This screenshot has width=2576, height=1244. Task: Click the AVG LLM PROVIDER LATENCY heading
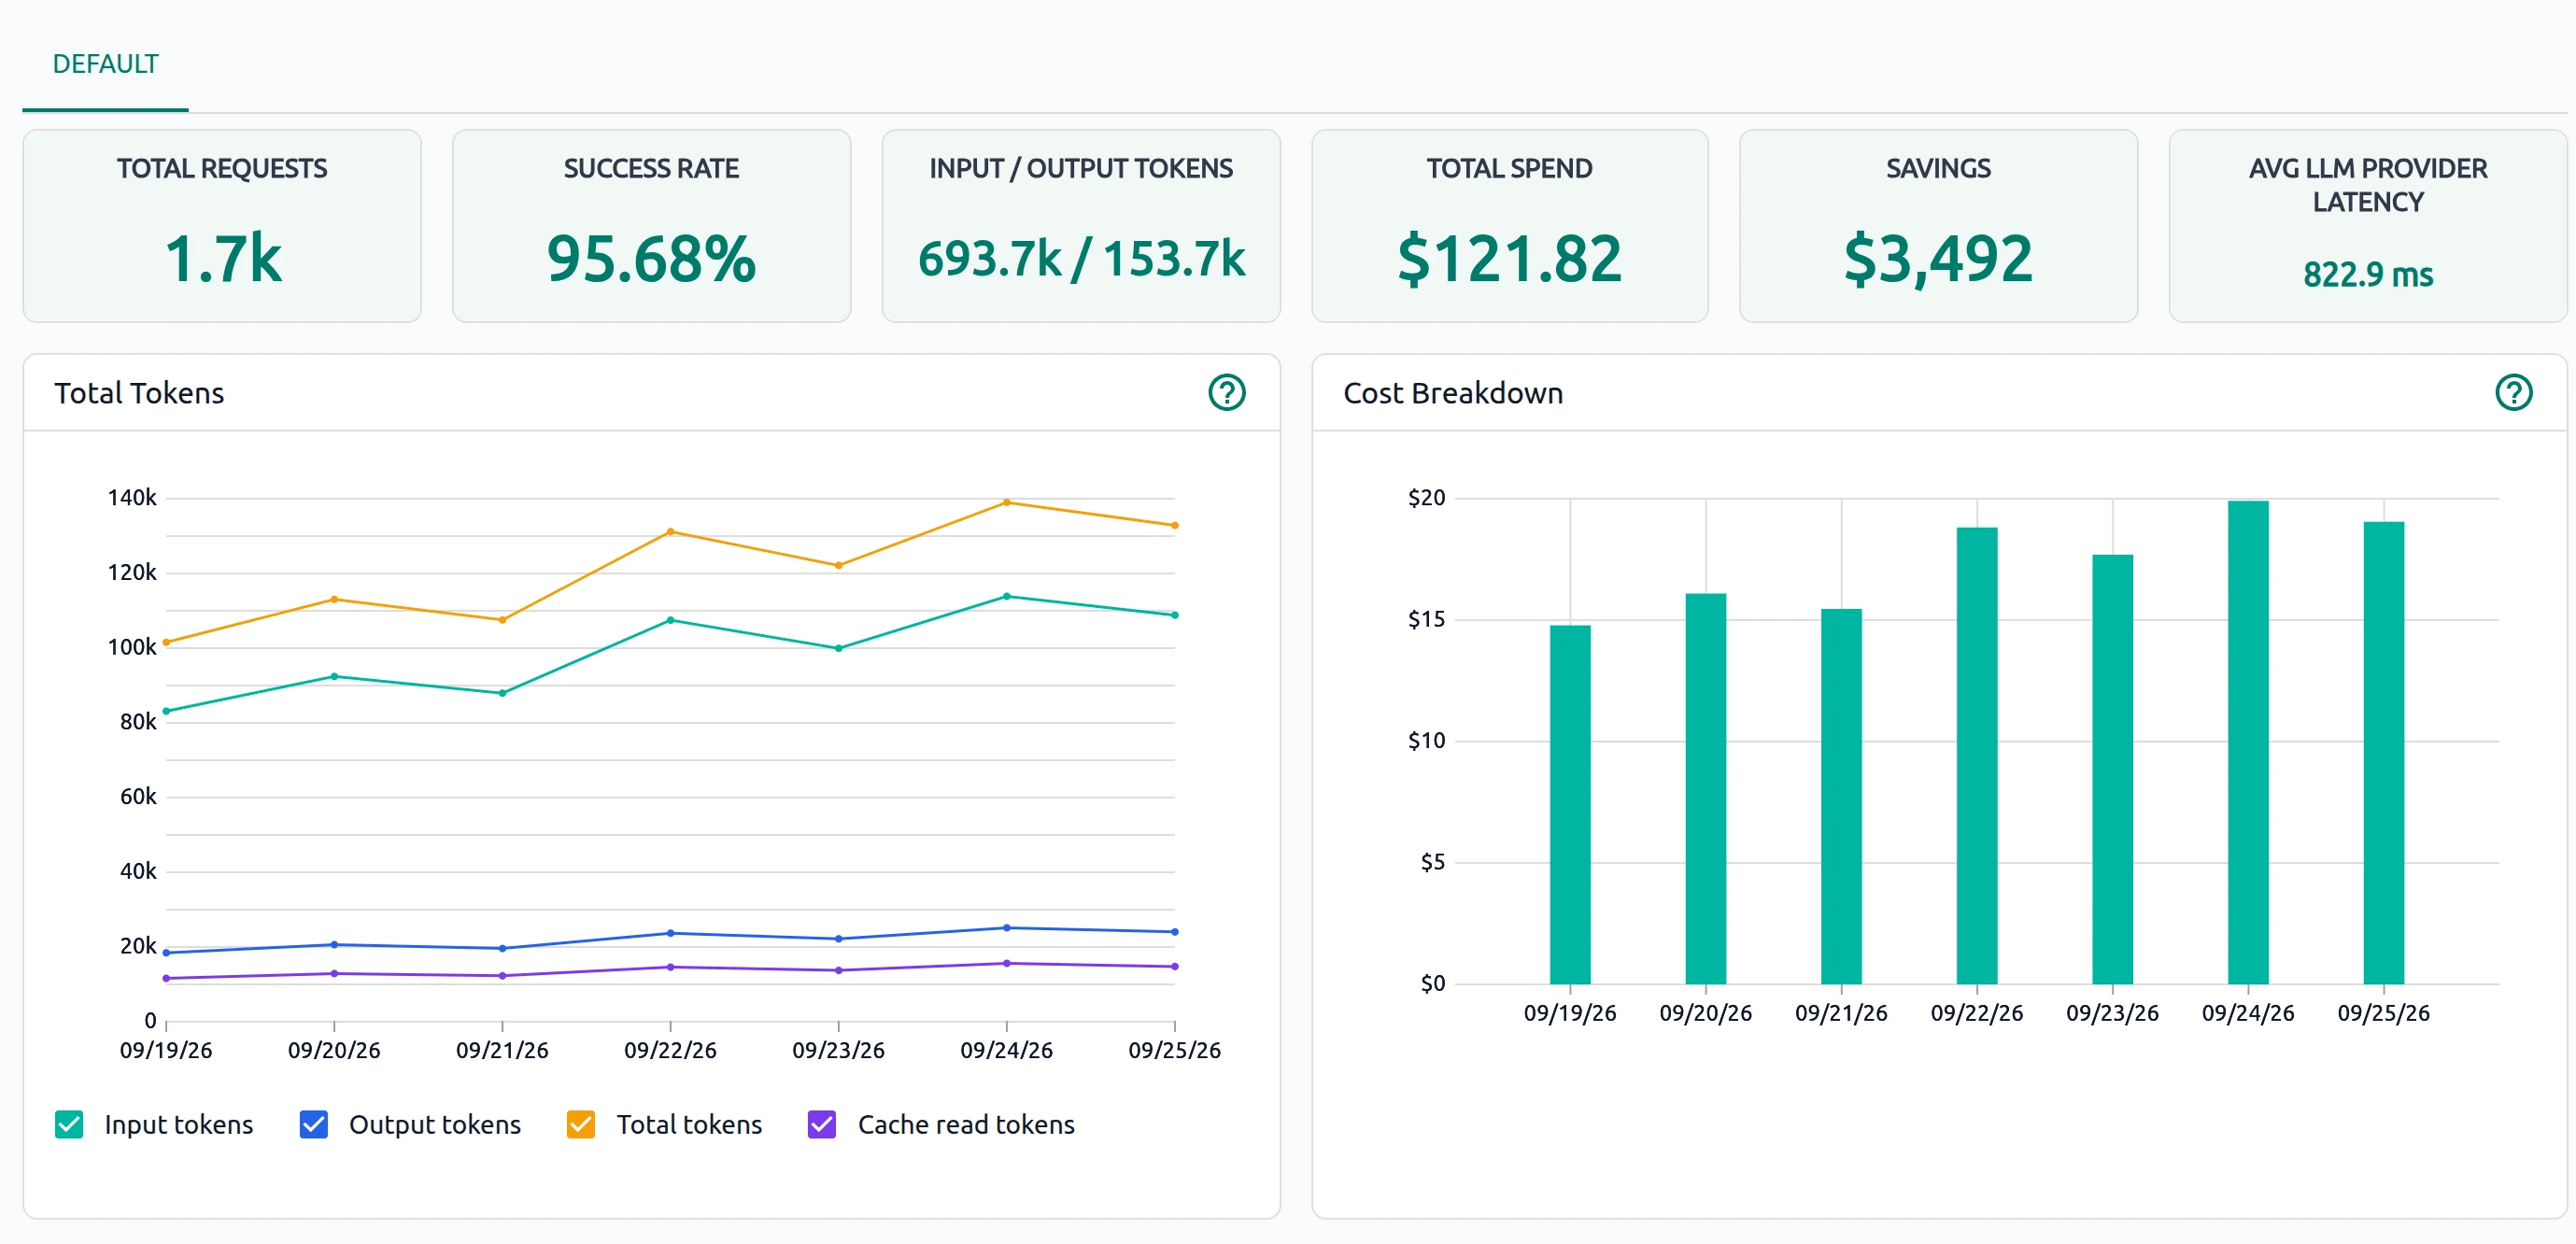pos(2368,185)
